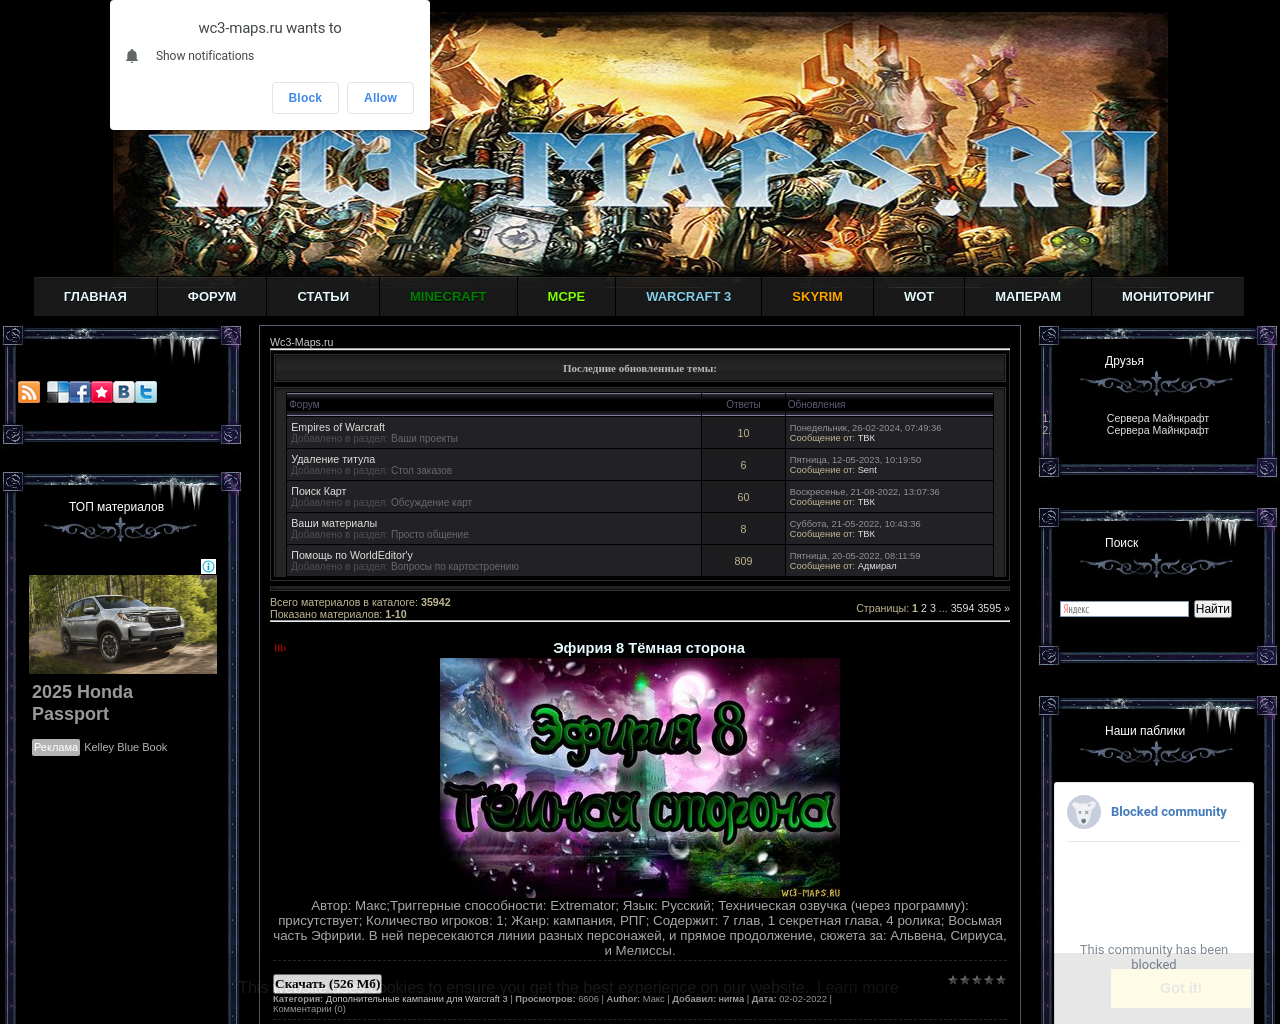
Task: Click the answer count 809
Action: point(743,561)
